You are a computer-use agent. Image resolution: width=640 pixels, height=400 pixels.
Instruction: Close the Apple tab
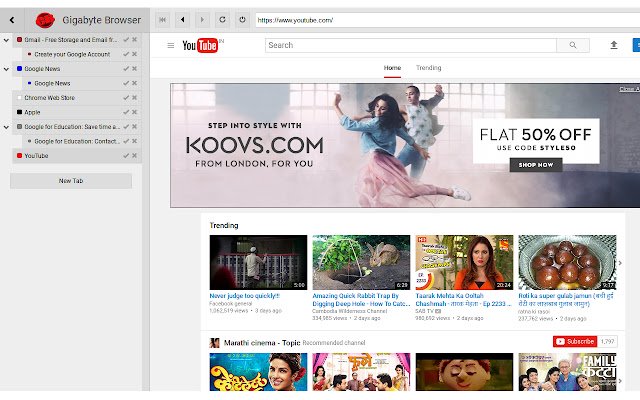coord(134,112)
